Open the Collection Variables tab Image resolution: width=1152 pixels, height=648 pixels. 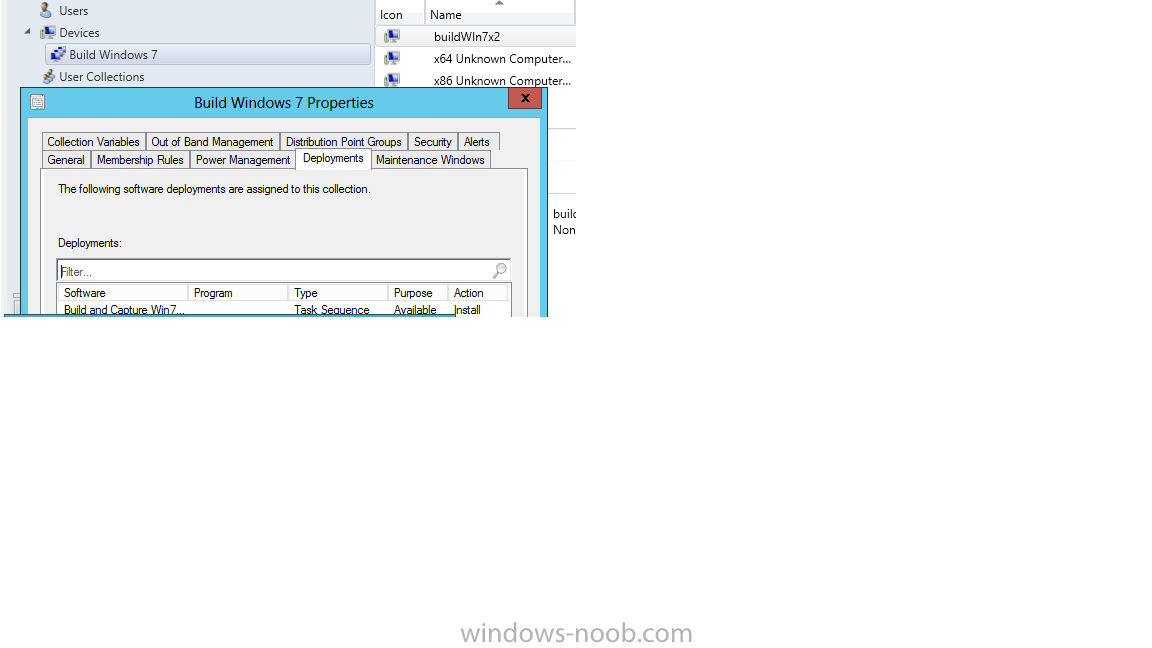tap(93, 142)
